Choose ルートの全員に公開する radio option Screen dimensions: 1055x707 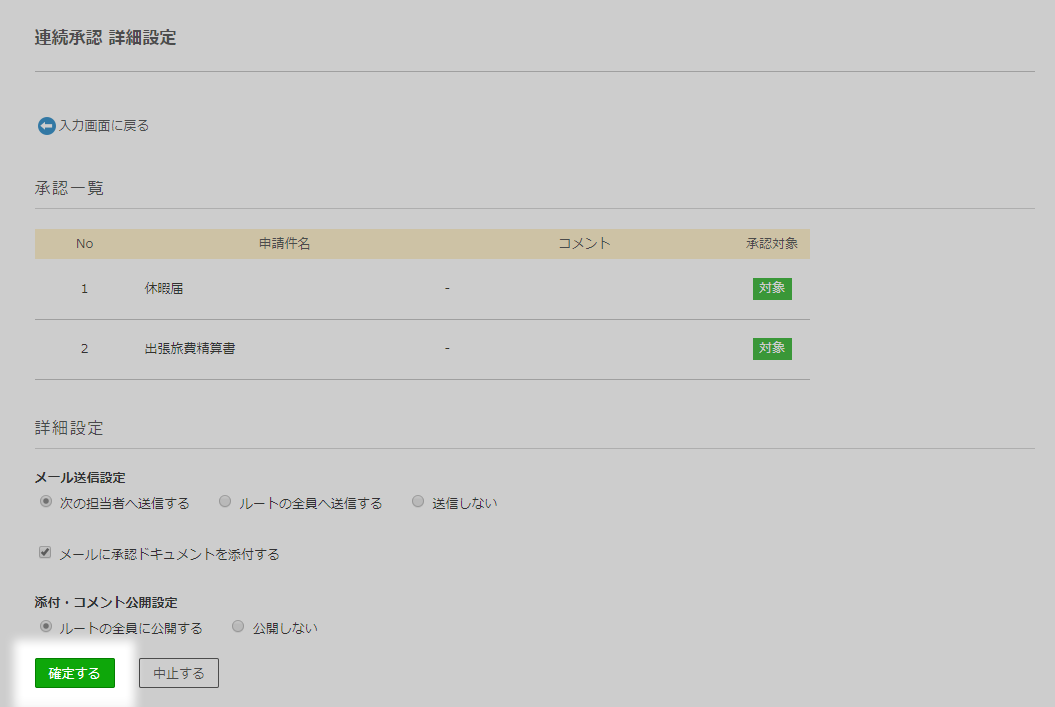[46, 627]
